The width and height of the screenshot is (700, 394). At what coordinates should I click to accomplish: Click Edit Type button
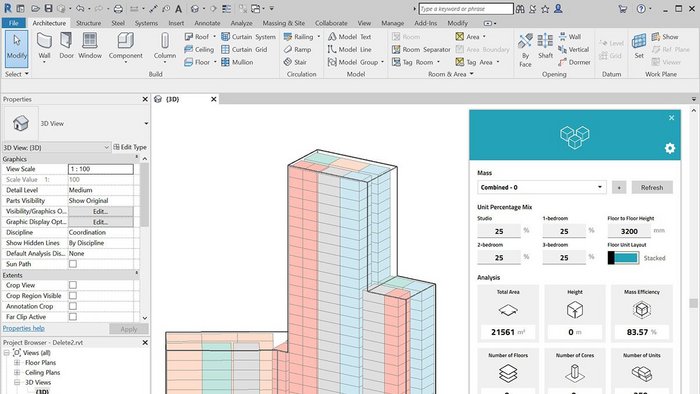click(130, 147)
